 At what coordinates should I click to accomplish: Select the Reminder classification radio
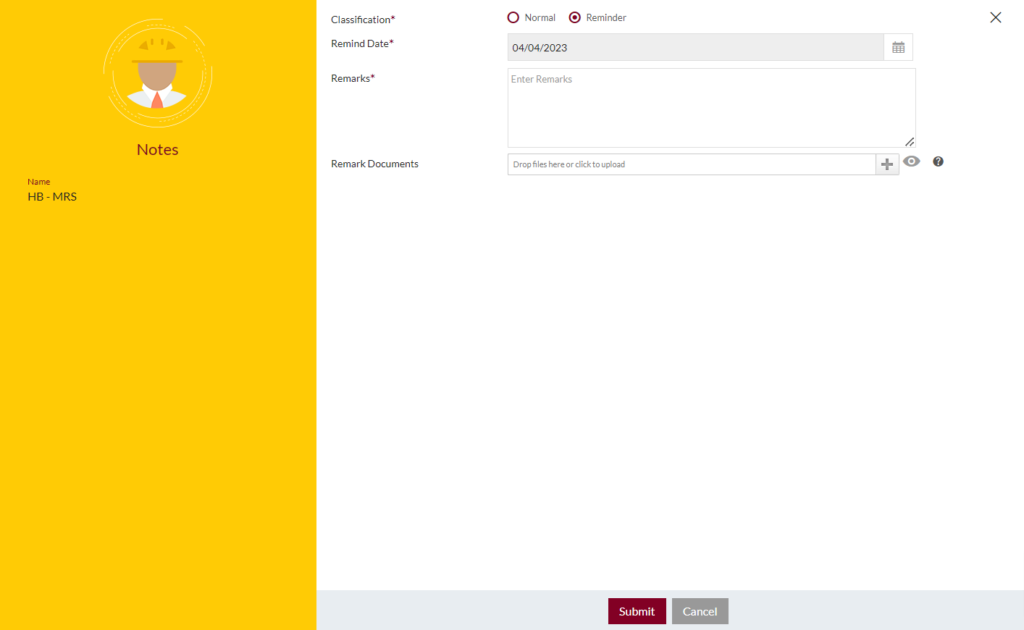[x=575, y=18]
